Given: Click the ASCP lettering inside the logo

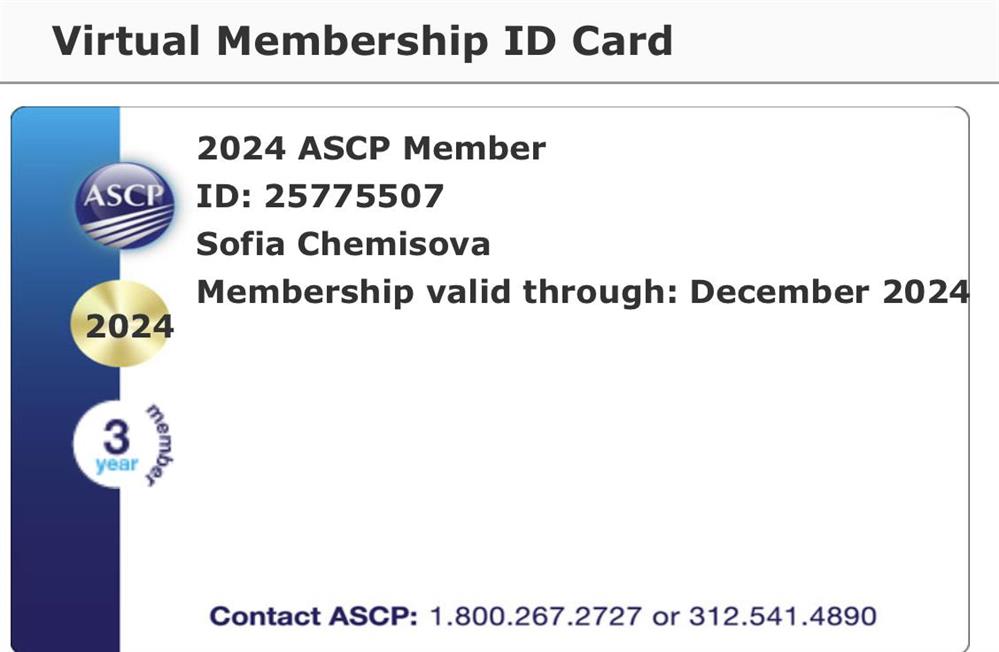Looking at the screenshot, I should [x=124, y=196].
